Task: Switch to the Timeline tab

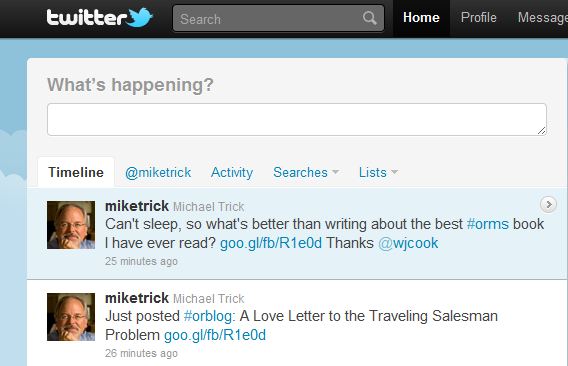Action: [x=76, y=172]
